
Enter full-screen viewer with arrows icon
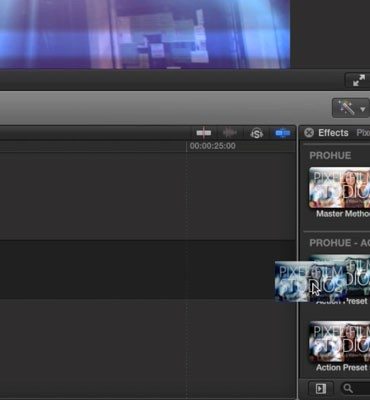click(359, 80)
